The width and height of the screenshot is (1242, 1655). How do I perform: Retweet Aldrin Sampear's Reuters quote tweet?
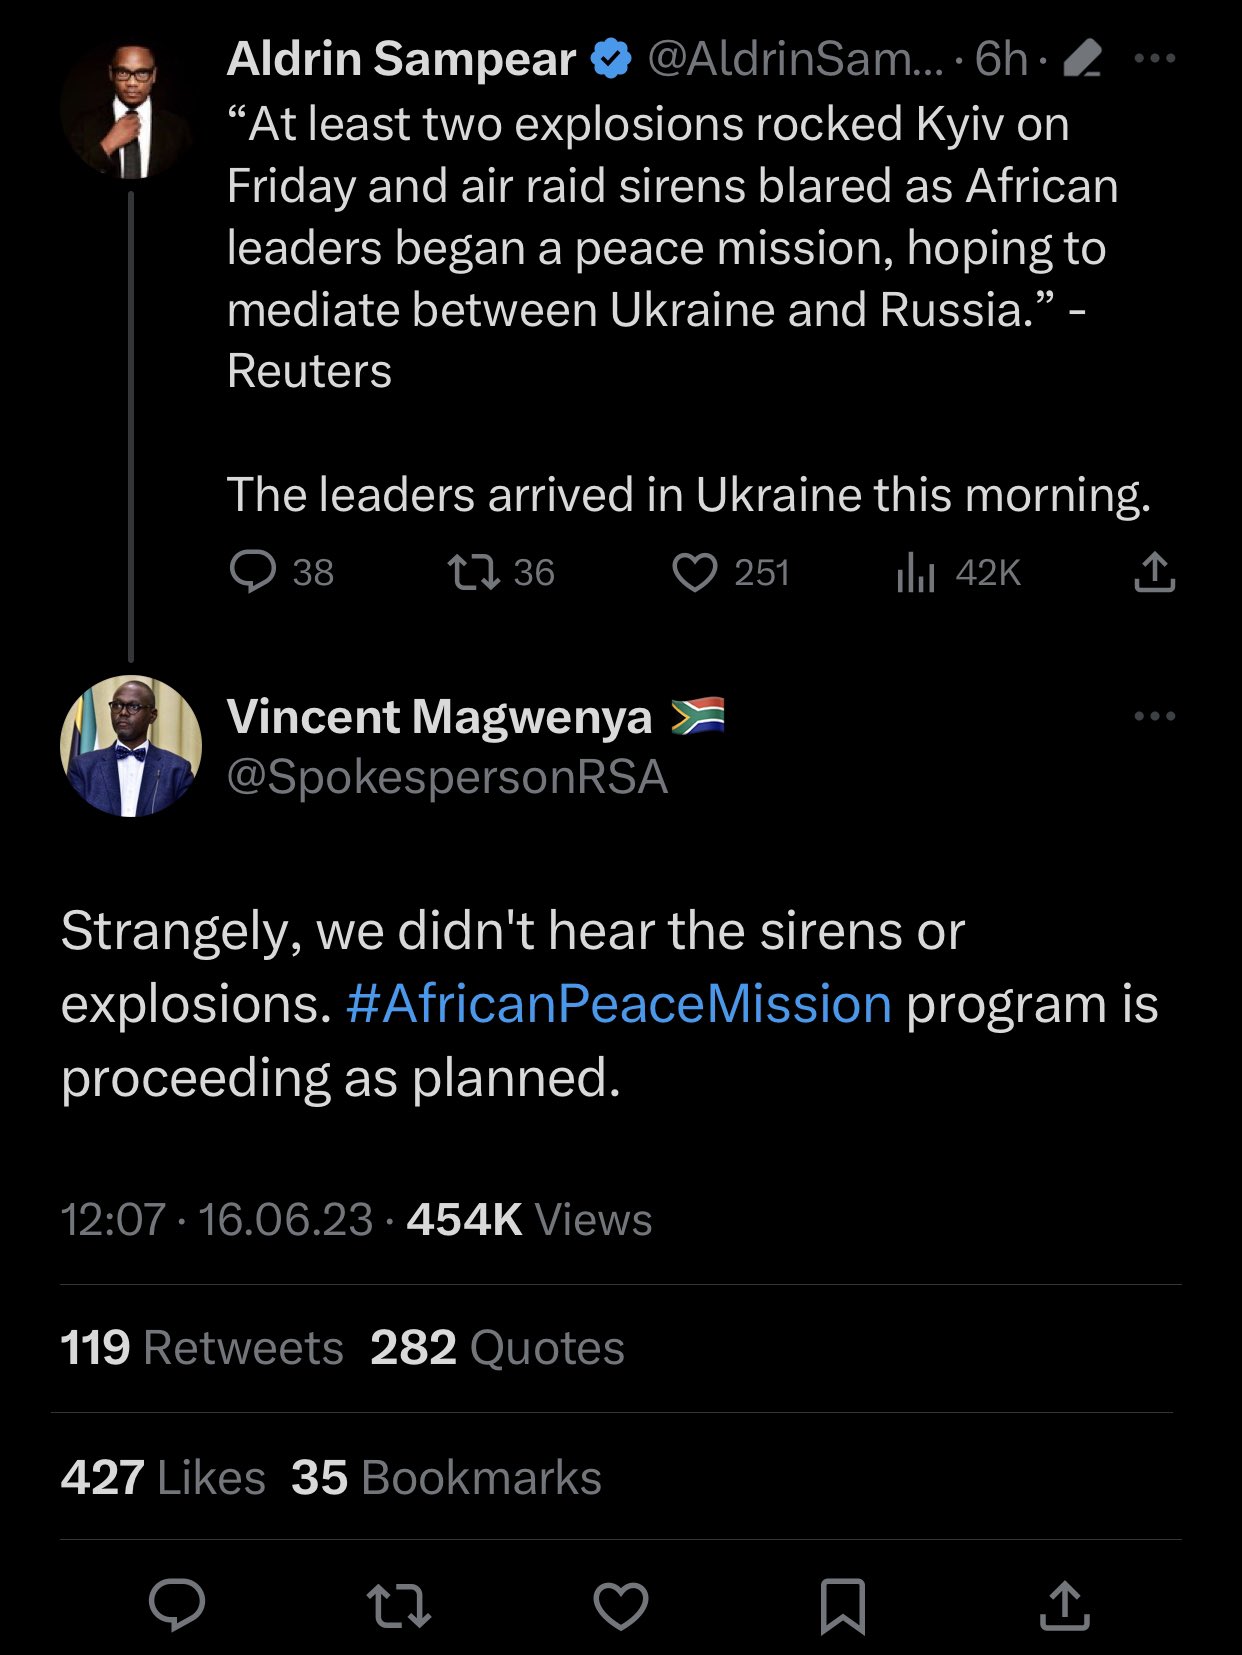(x=473, y=572)
